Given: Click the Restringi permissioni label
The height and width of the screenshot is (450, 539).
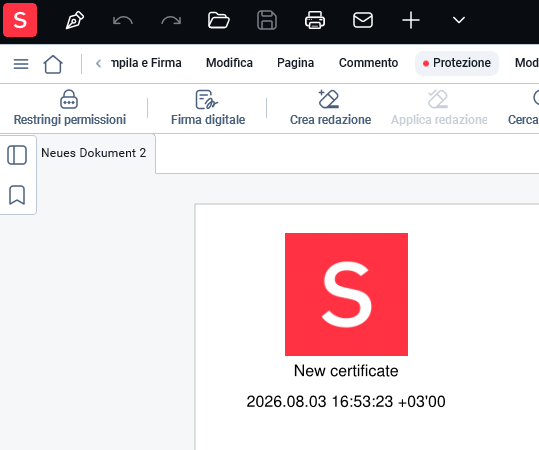Looking at the screenshot, I should click(x=70, y=120).
